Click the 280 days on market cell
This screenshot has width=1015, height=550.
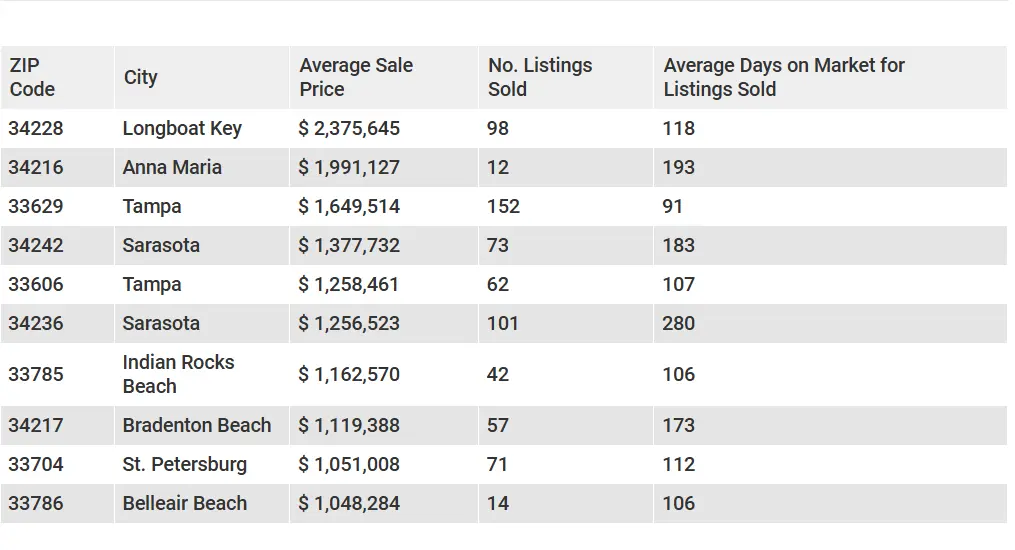831,323
